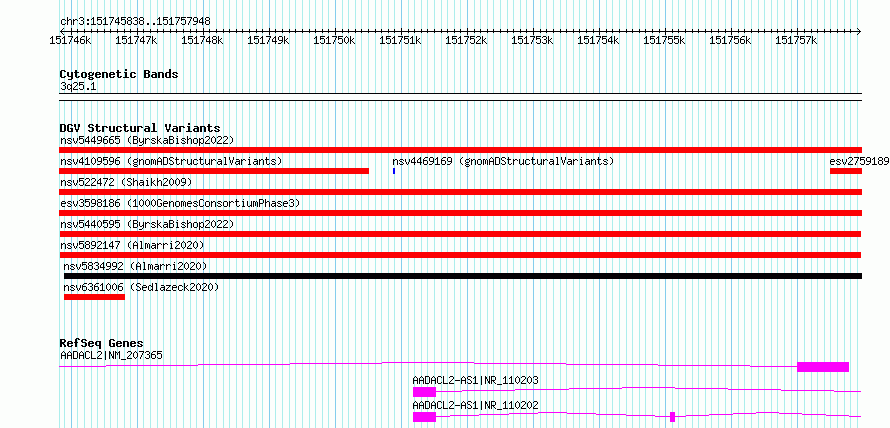Viewport: 890px width, 428px height.
Task: Click the 151747k ruler tick label
Action: (136, 40)
